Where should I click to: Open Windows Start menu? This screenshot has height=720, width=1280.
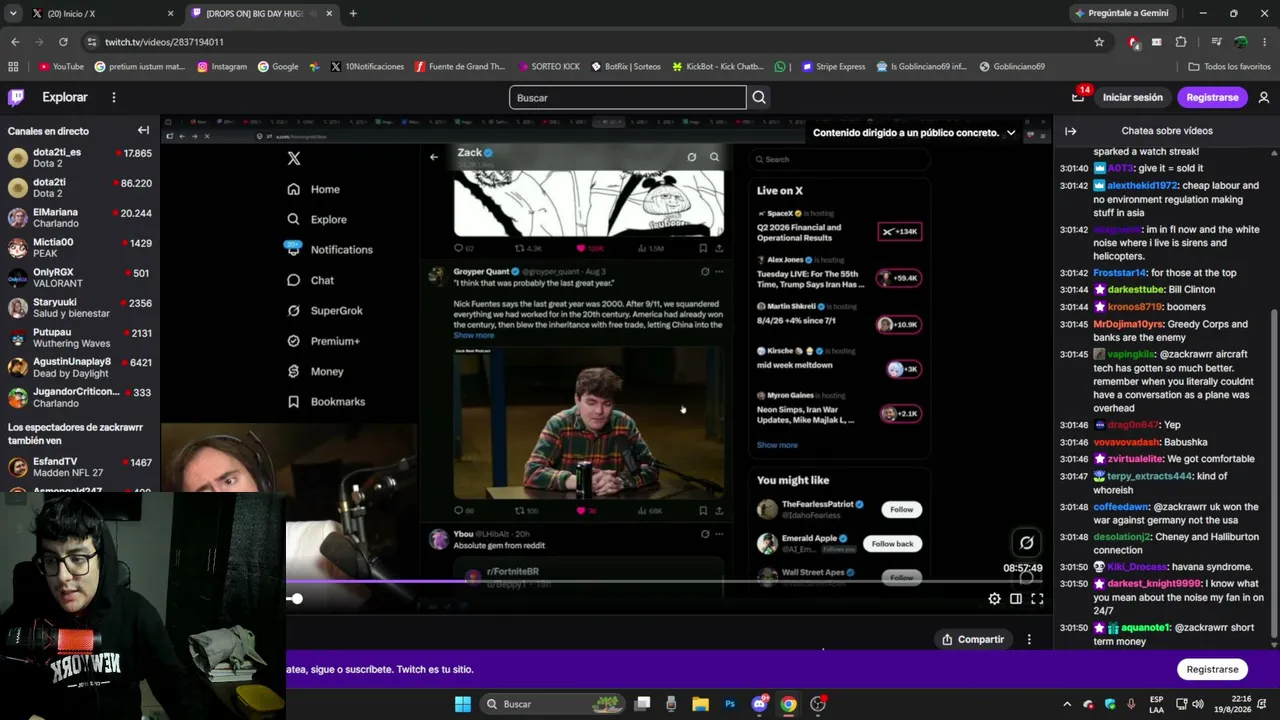click(463, 704)
